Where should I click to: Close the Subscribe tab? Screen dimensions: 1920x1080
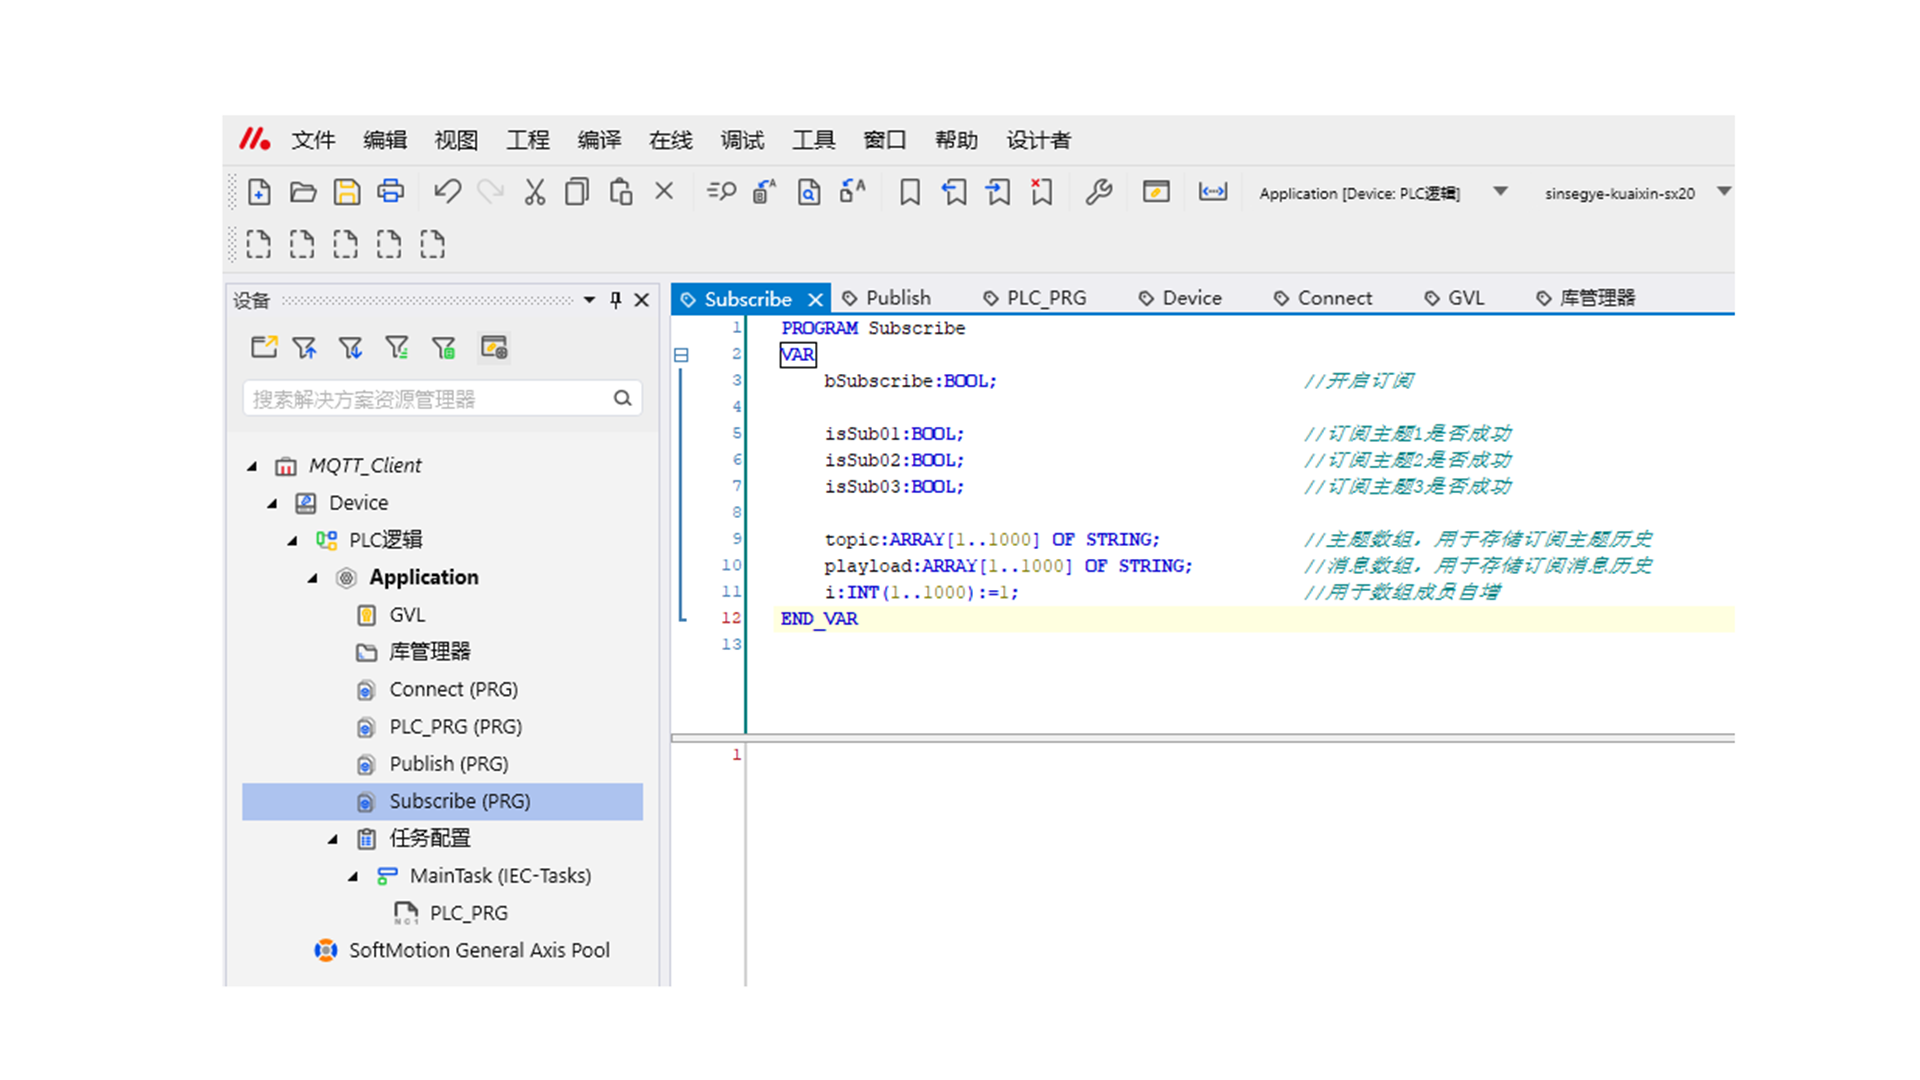point(816,300)
